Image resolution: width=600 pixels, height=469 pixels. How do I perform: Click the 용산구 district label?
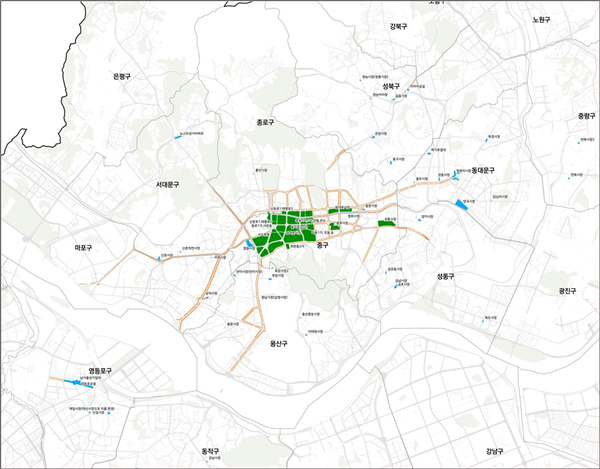(279, 343)
